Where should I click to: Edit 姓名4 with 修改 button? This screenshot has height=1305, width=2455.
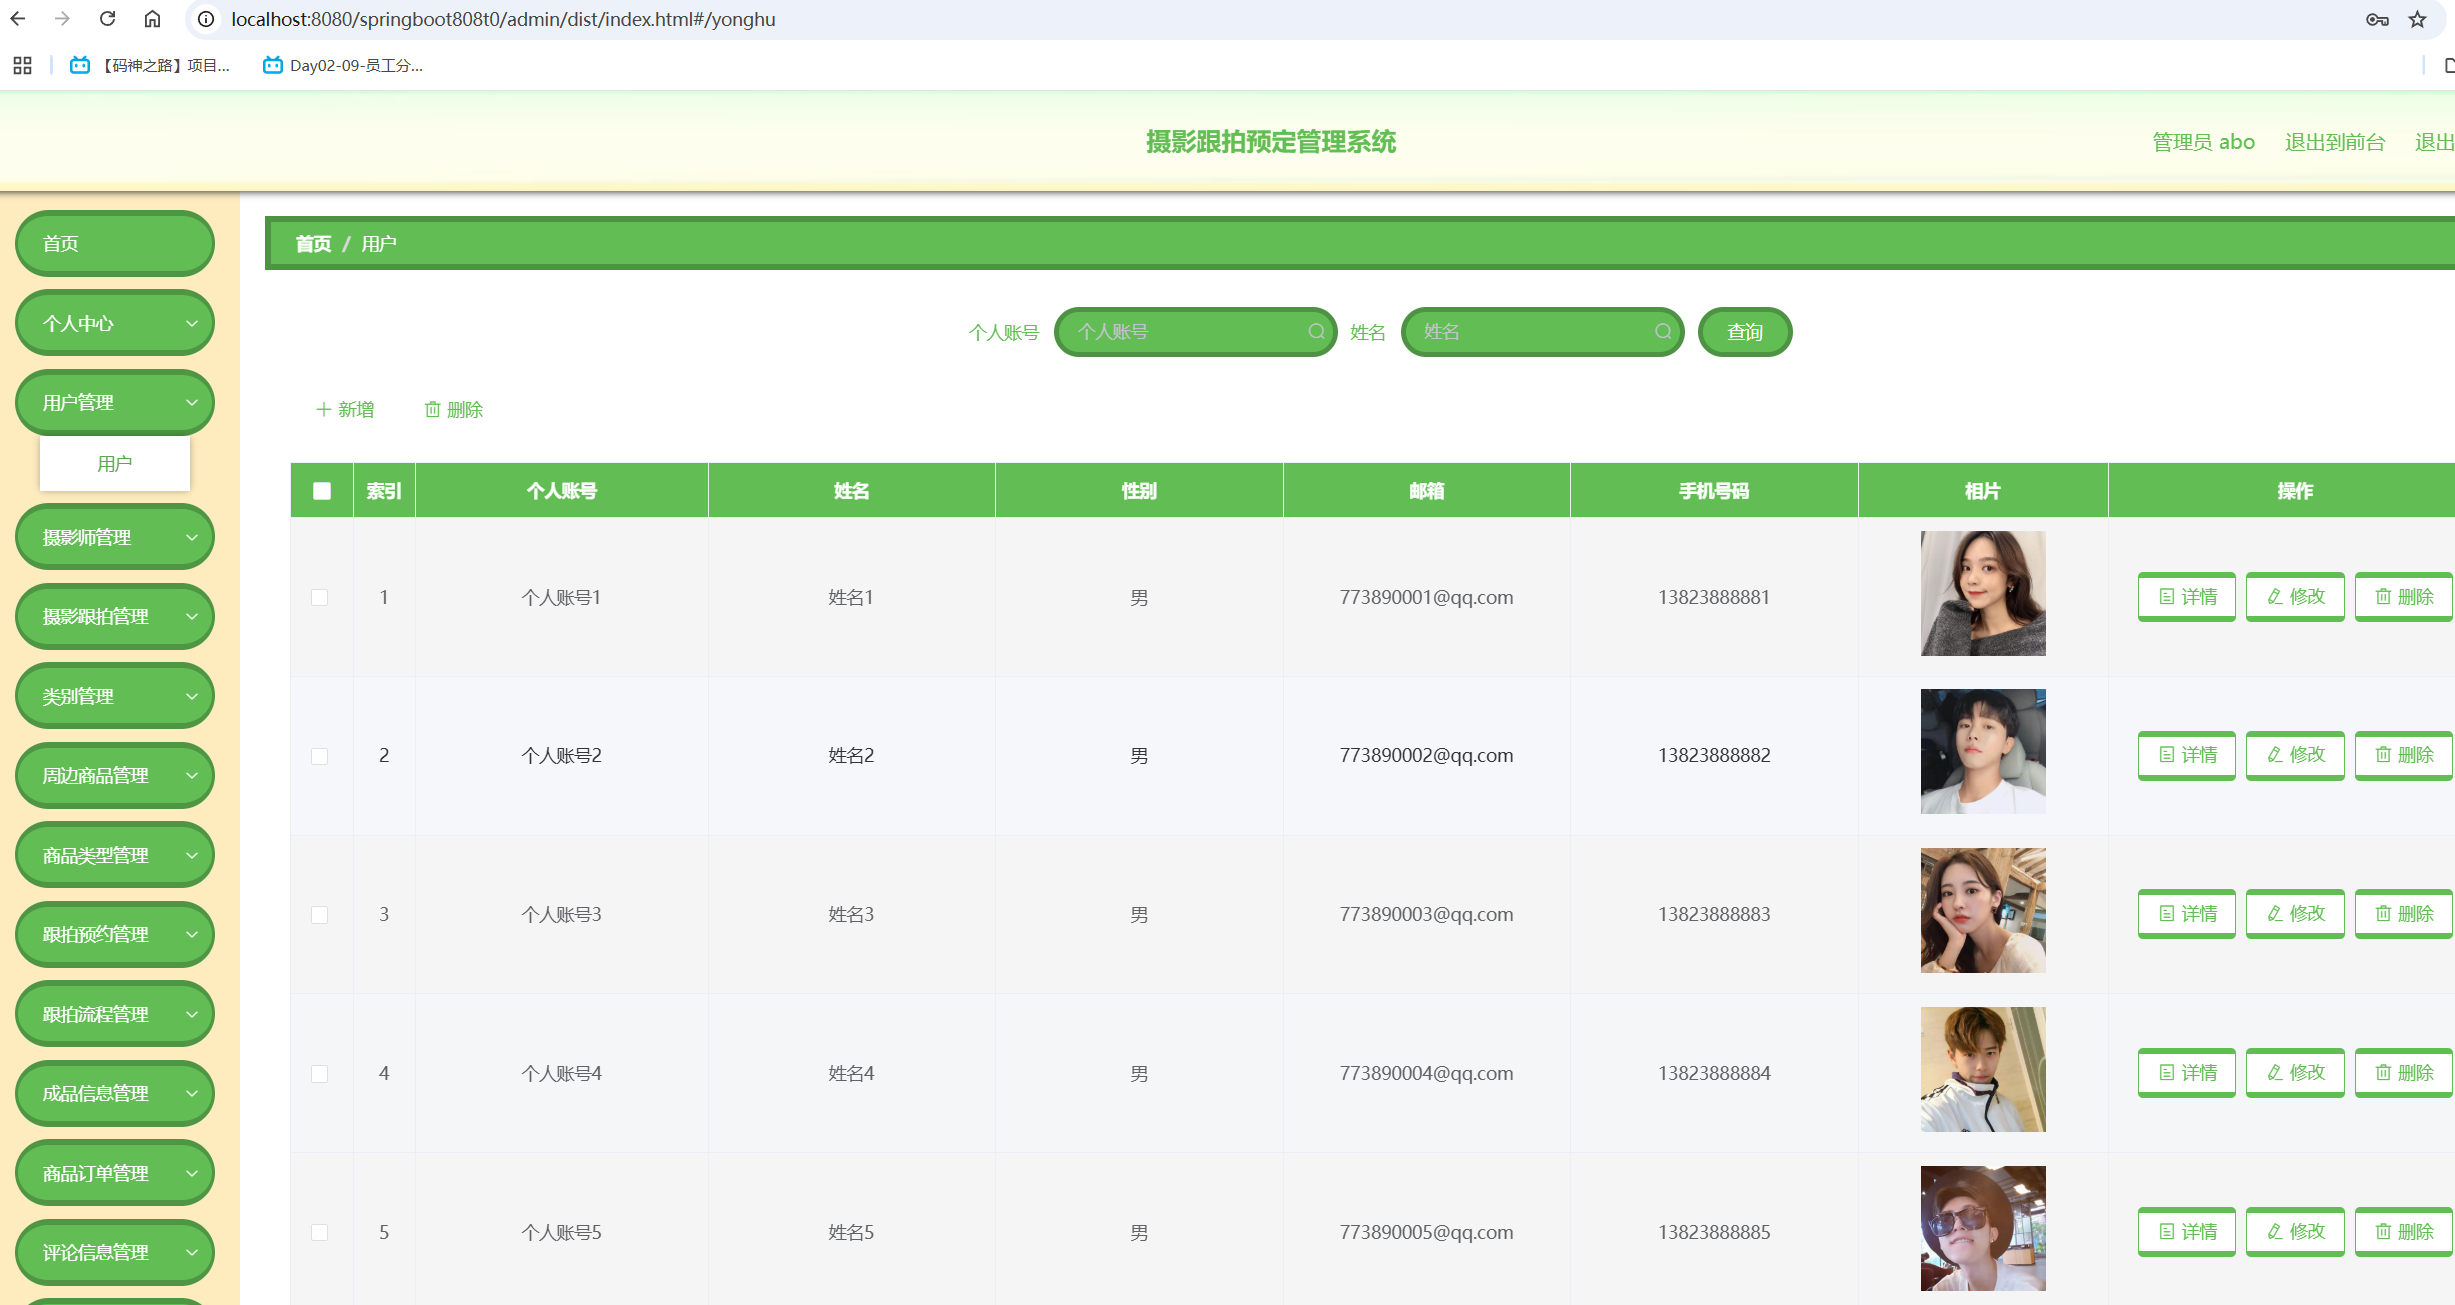[2295, 1073]
